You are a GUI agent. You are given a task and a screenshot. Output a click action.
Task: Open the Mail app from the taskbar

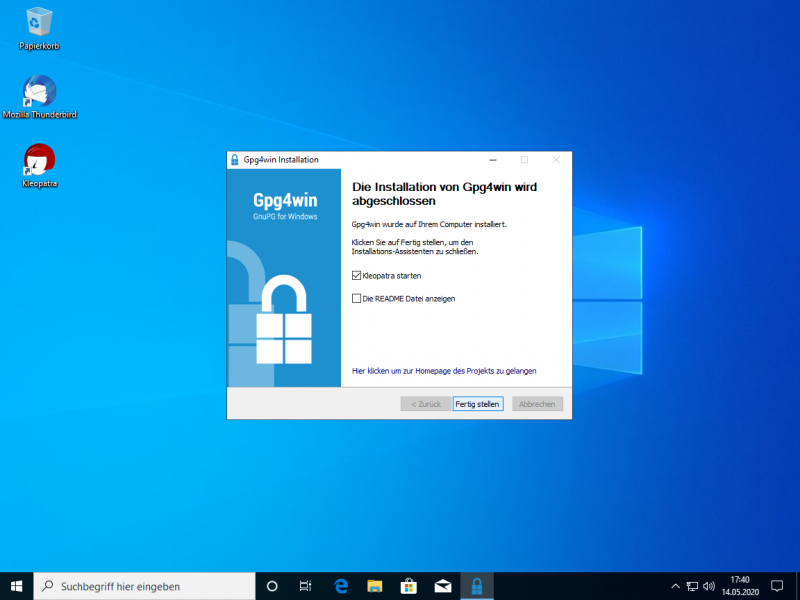442,586
